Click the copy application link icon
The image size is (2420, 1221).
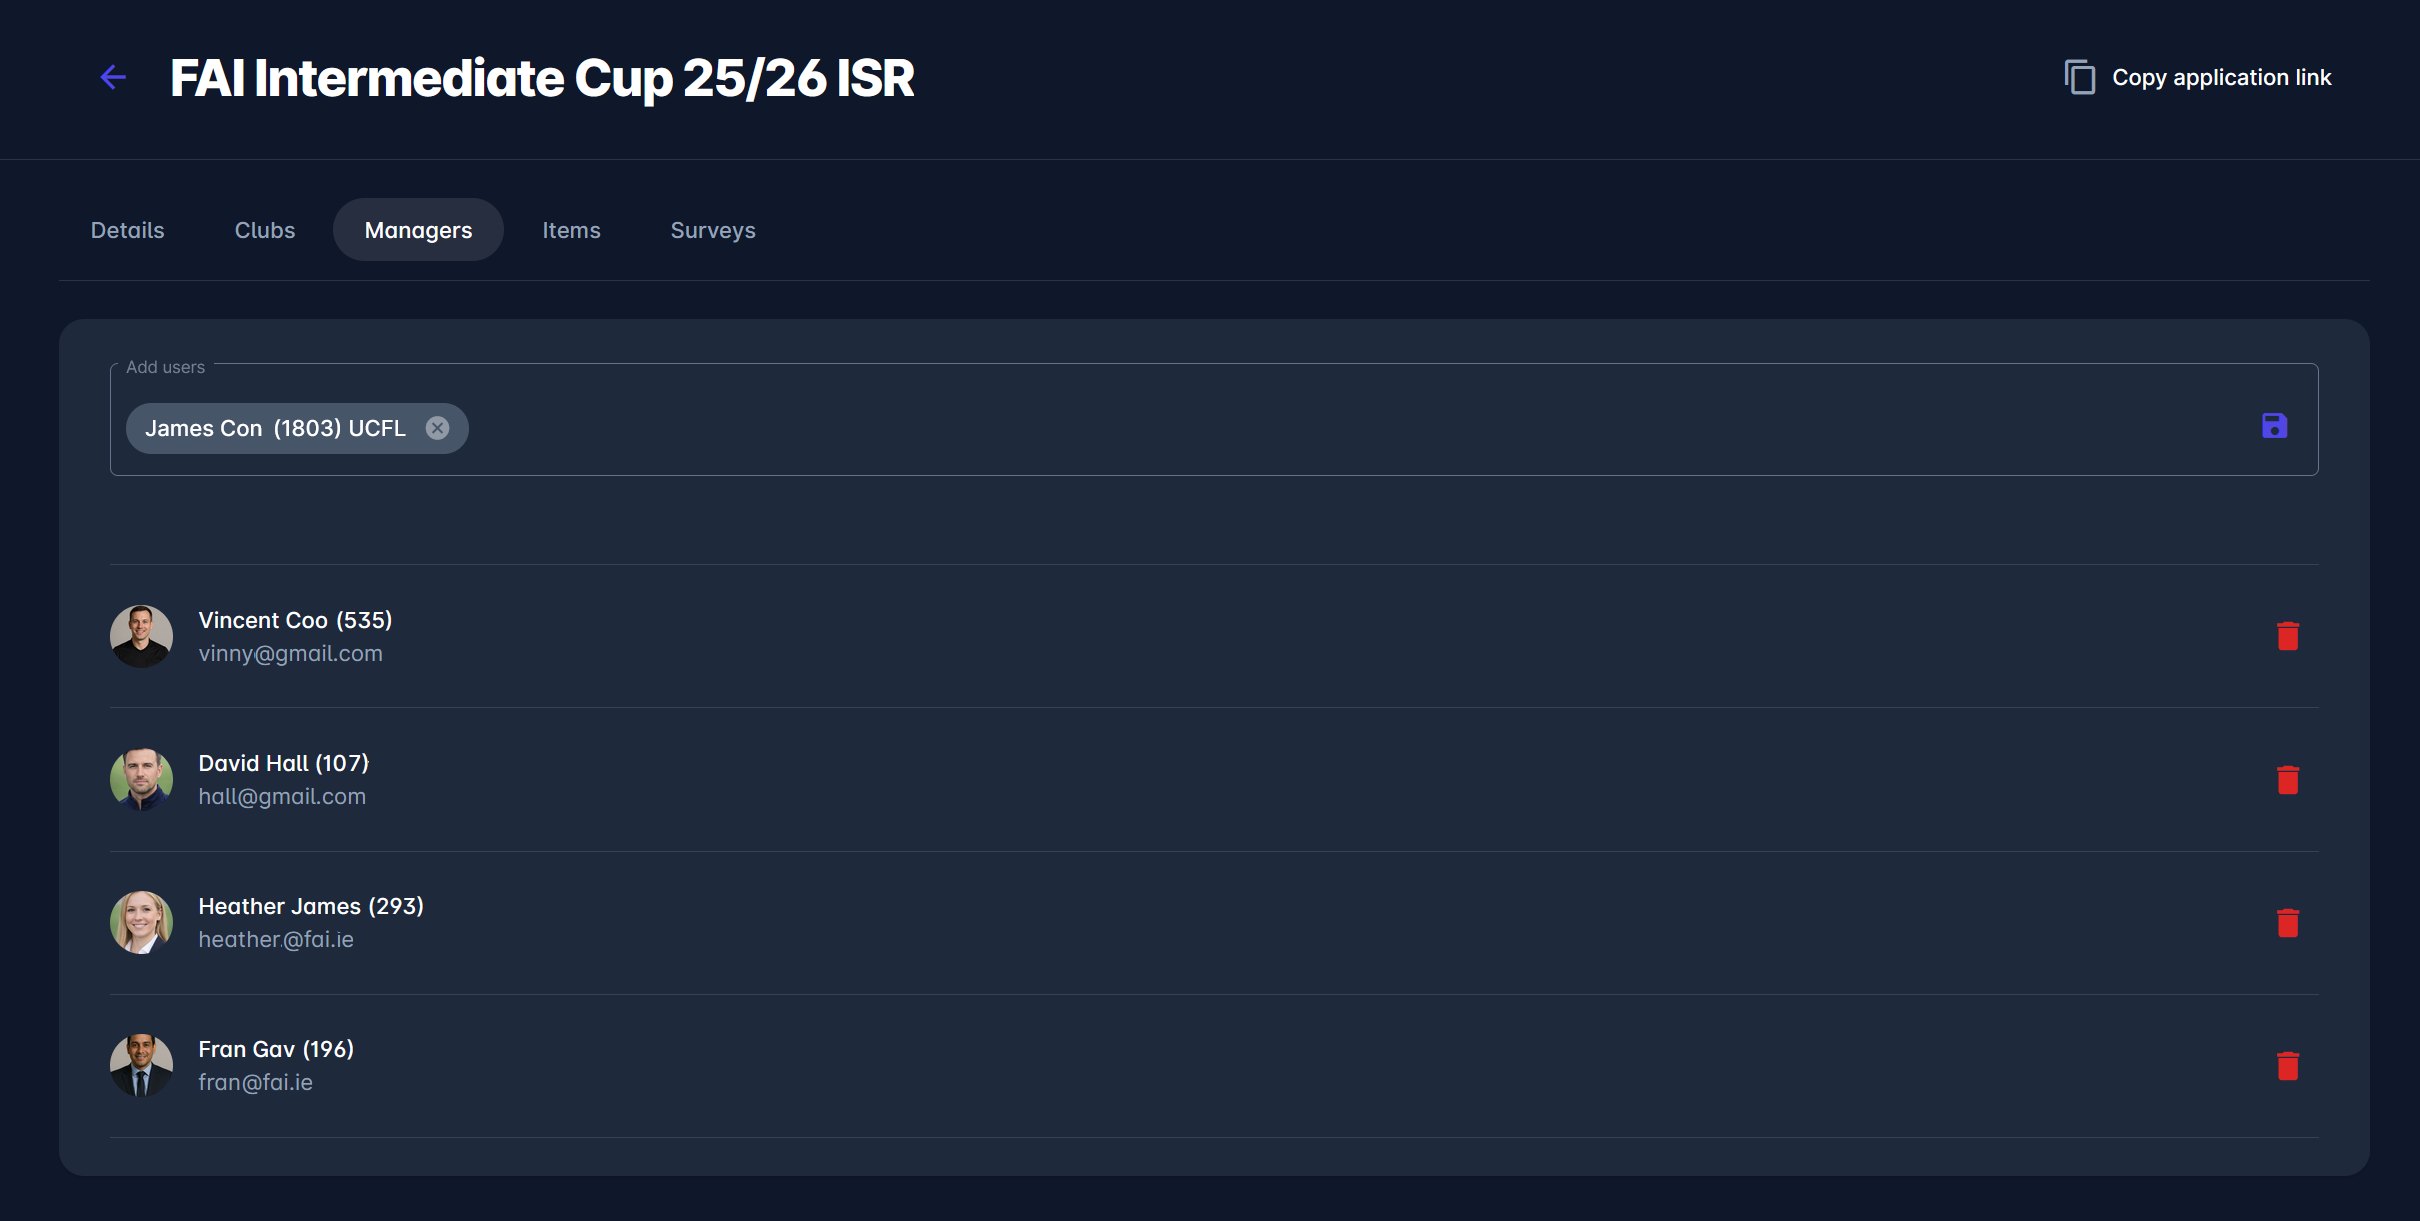(x=2079, y=77)
